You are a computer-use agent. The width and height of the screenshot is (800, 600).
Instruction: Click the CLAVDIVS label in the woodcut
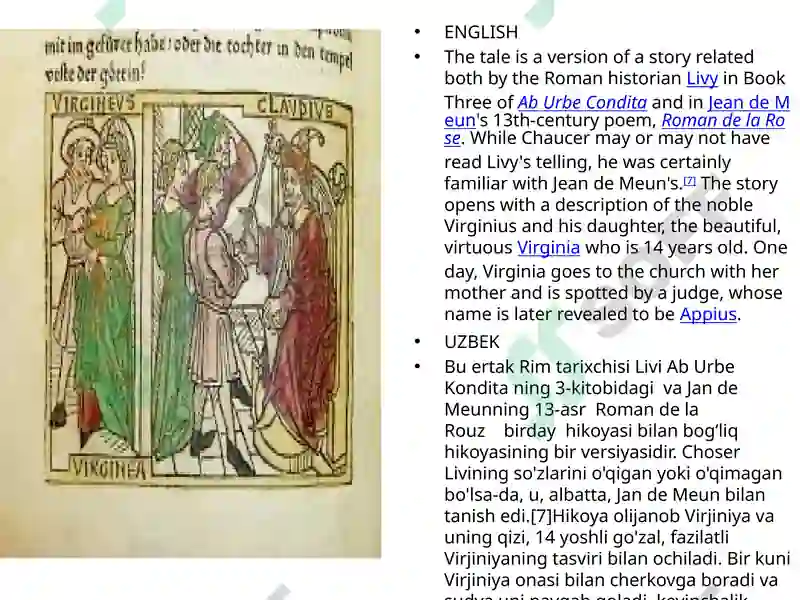295,108
